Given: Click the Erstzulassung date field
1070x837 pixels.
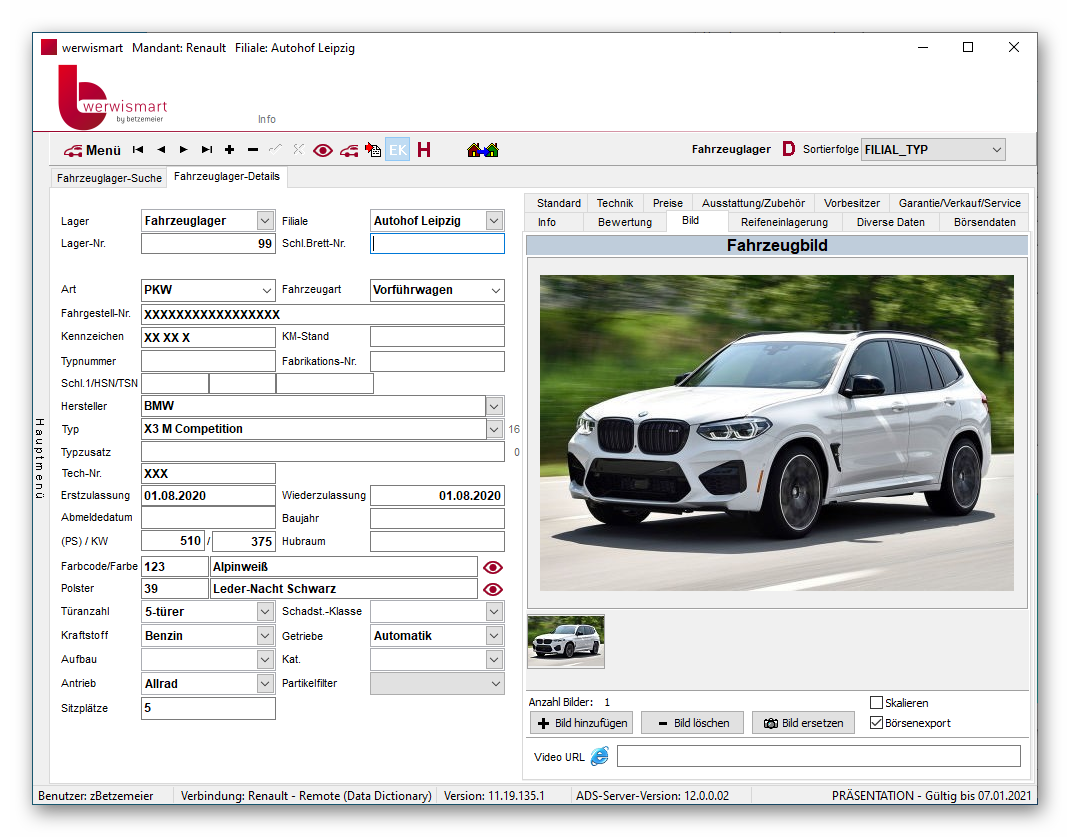Looking at the screenshot, I should 208,496.
